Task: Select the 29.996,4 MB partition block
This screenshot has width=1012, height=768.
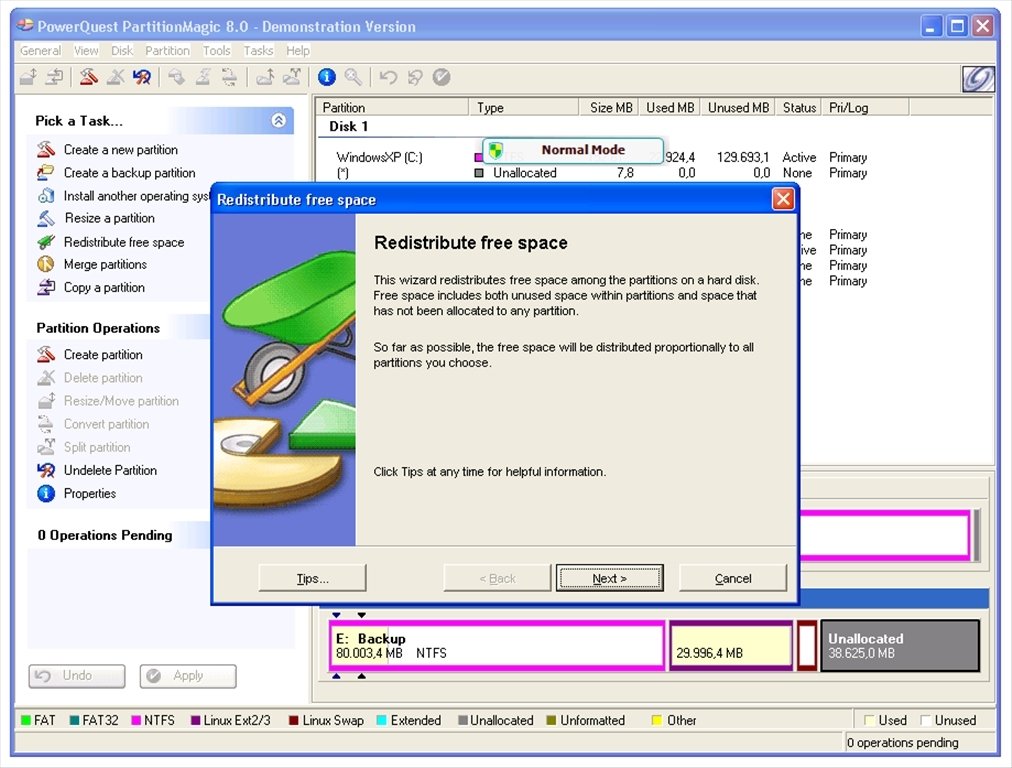Action: point(731,645)
